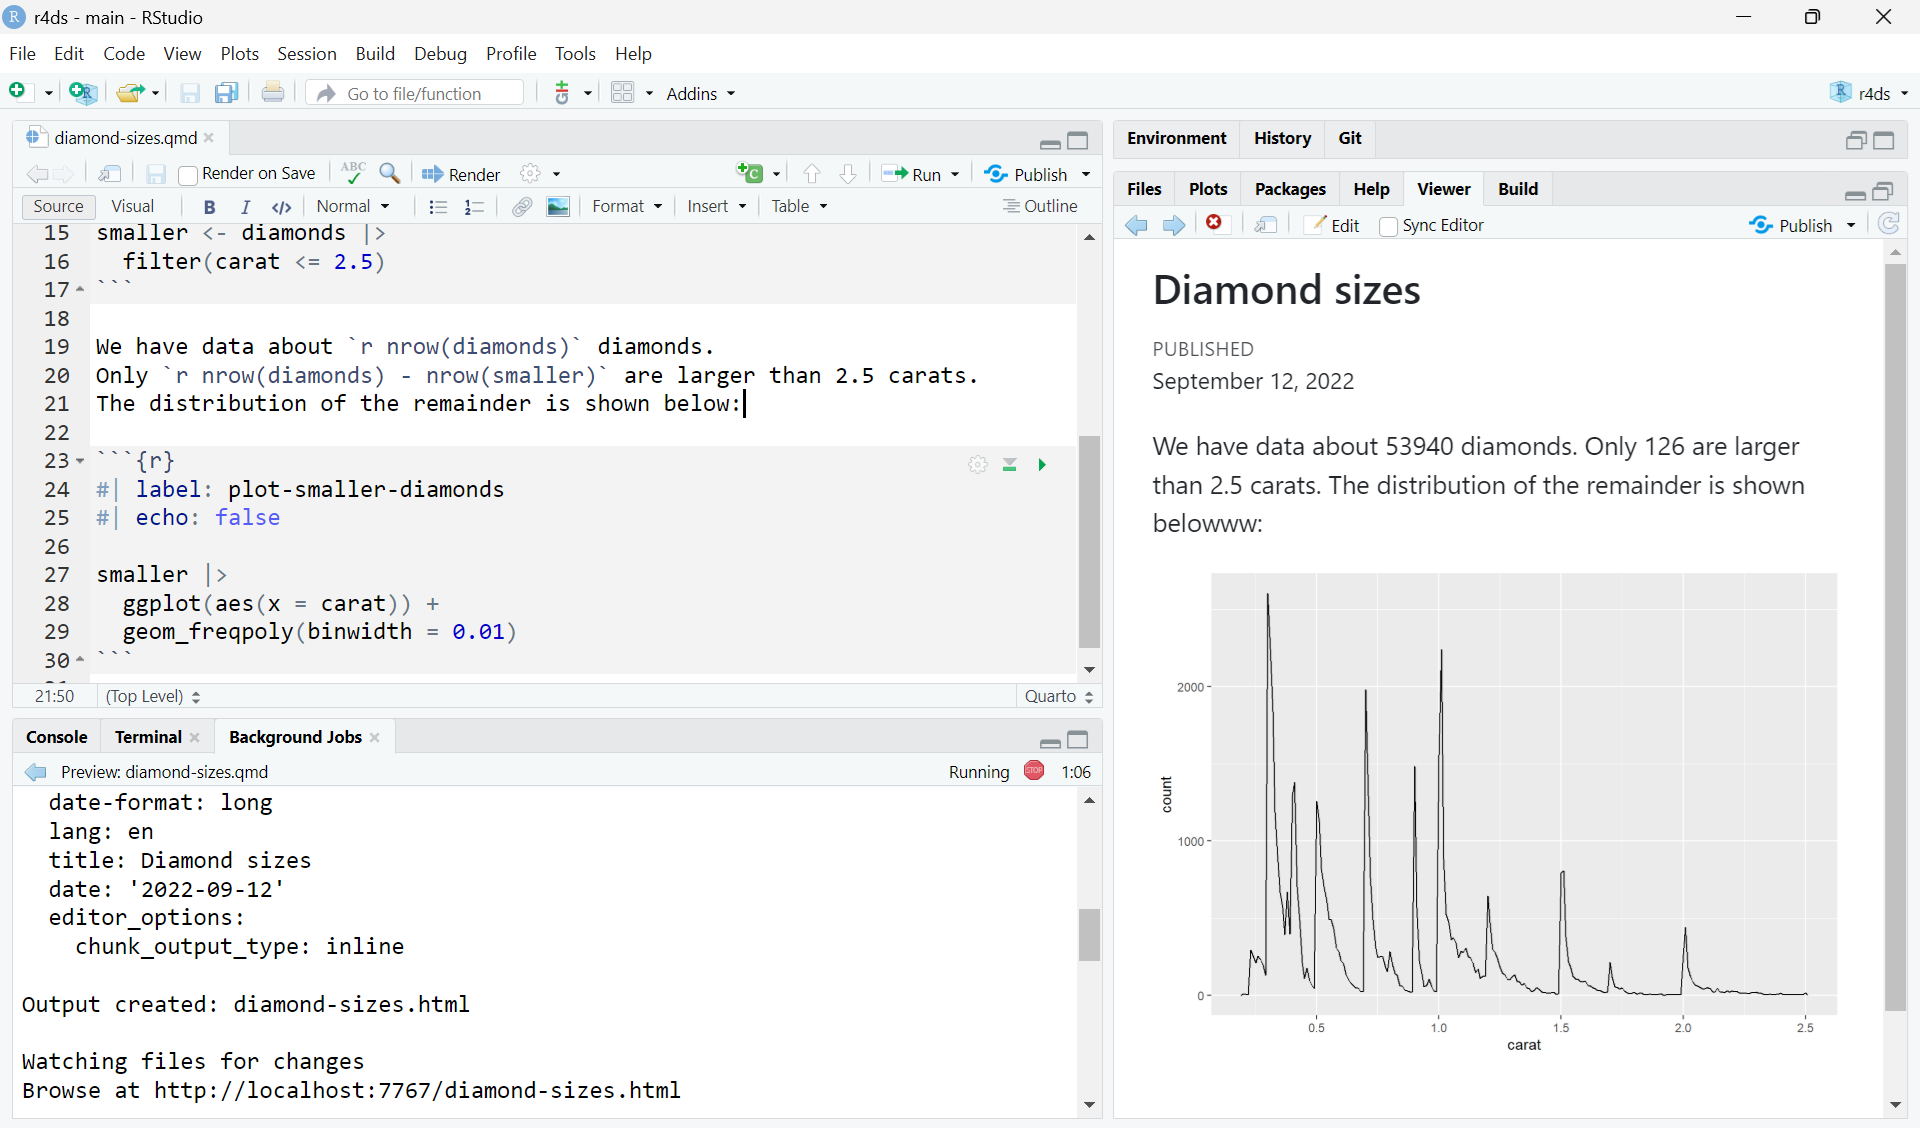Toggle italic formatting

[245, 206]
